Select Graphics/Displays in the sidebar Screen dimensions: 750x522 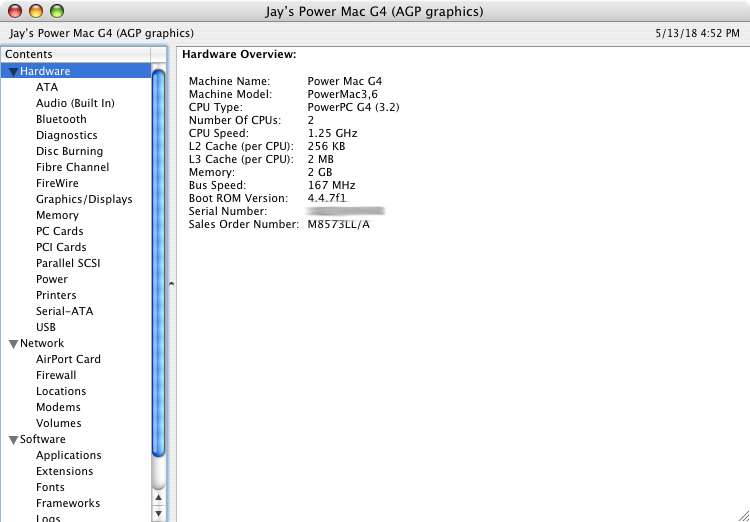coord(84,199)
